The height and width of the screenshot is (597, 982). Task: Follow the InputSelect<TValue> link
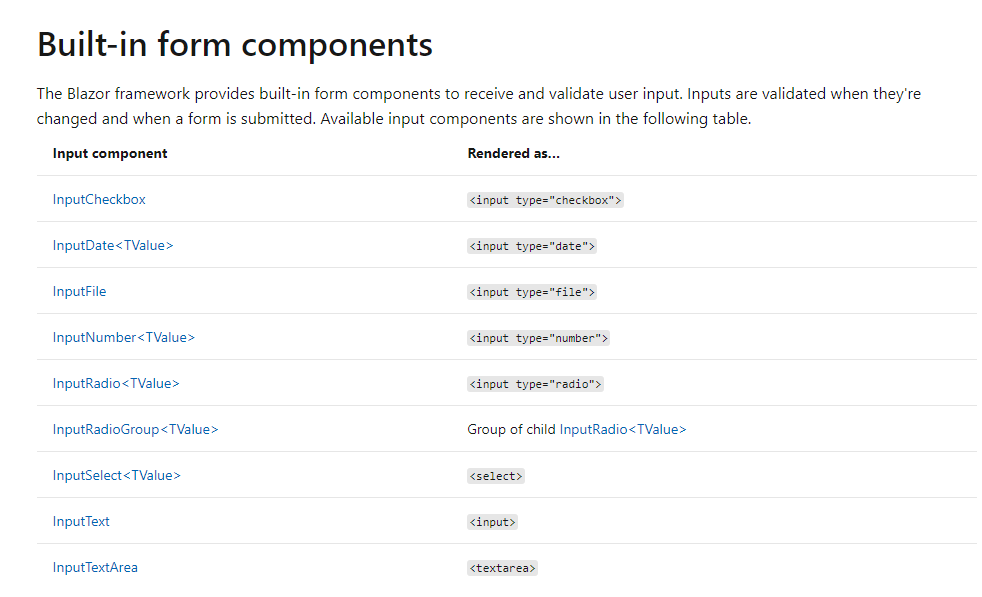coord(117,476)
